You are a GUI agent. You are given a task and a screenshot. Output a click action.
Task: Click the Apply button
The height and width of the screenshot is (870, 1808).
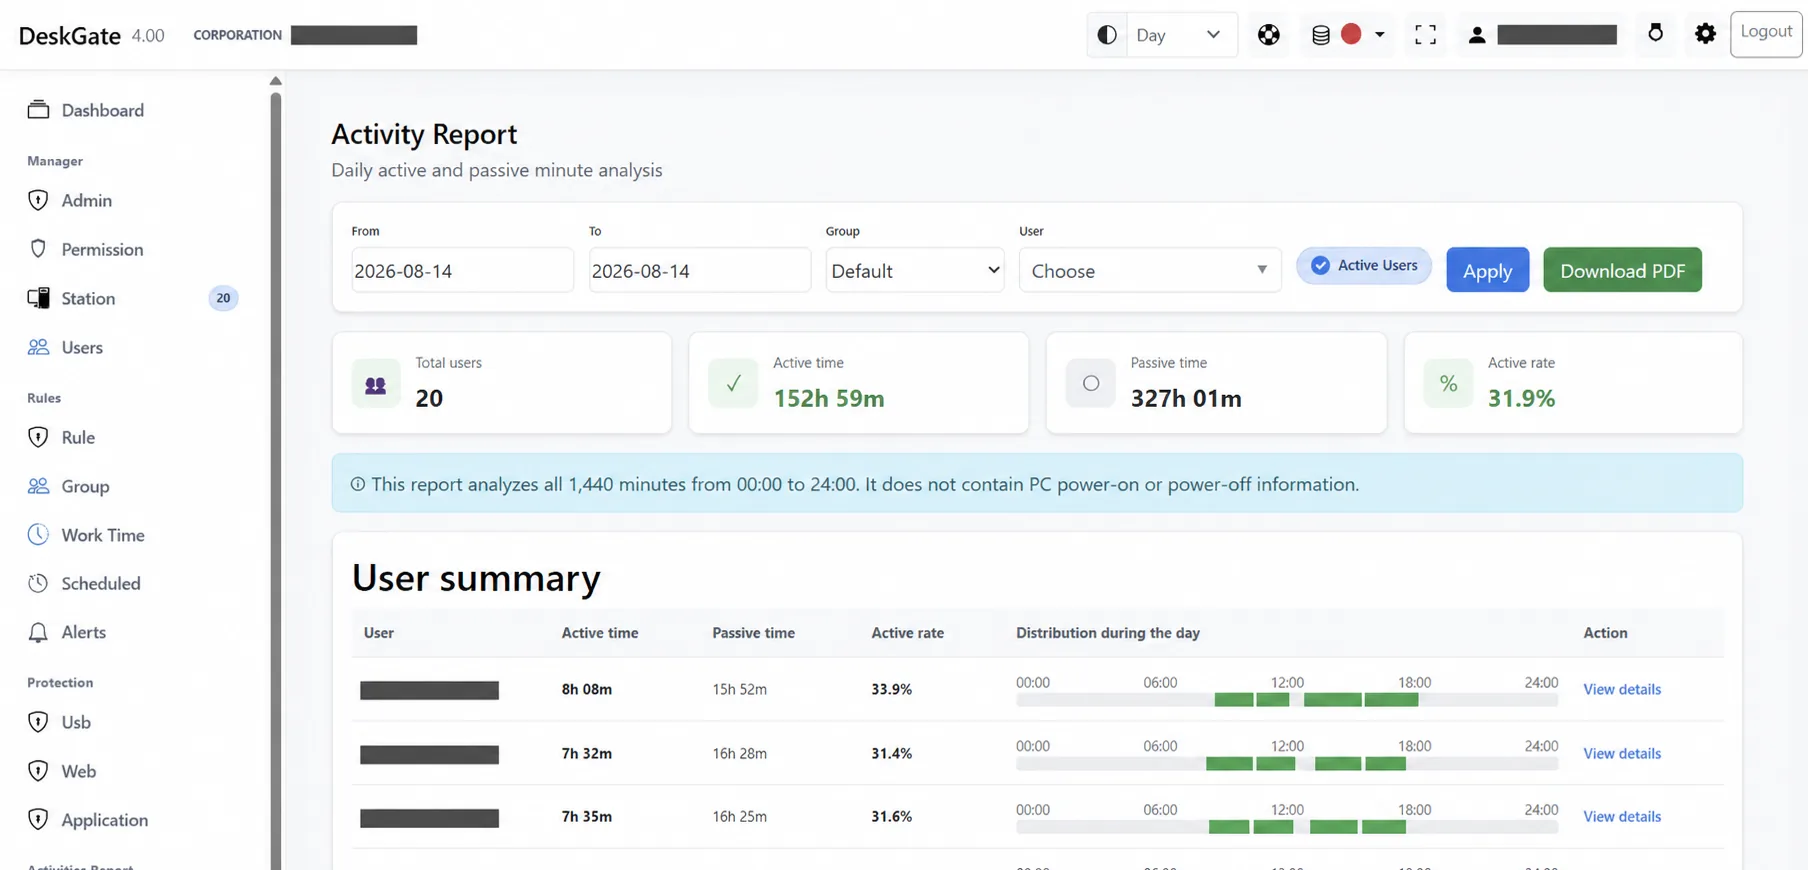(x=1487, y=270)
